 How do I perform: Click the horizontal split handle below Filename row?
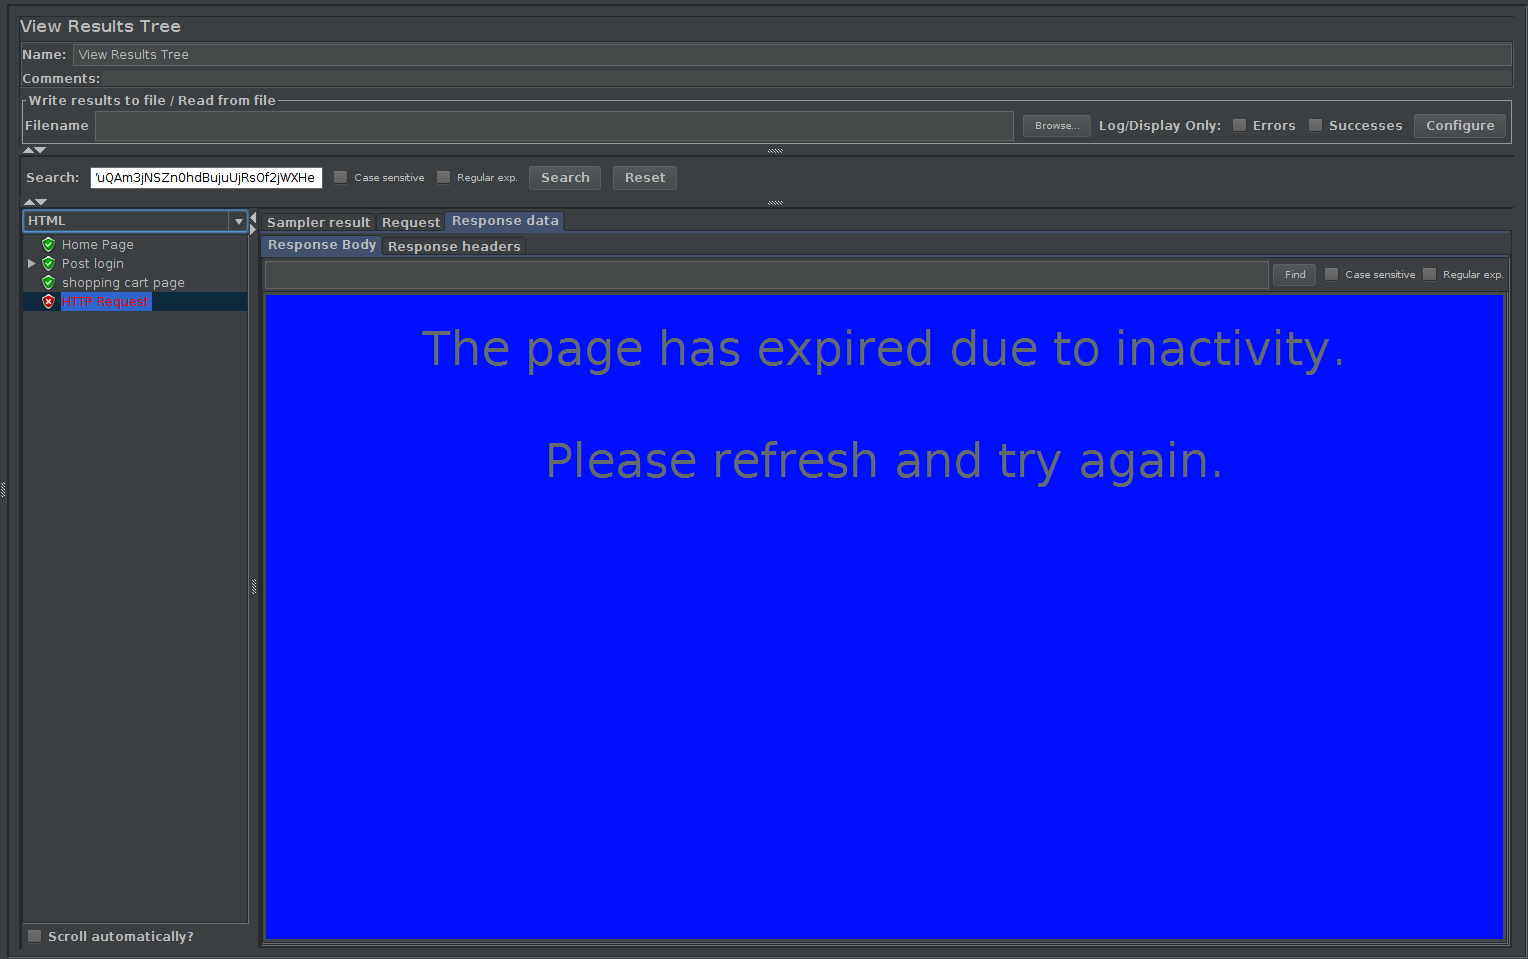click(775, 150)
